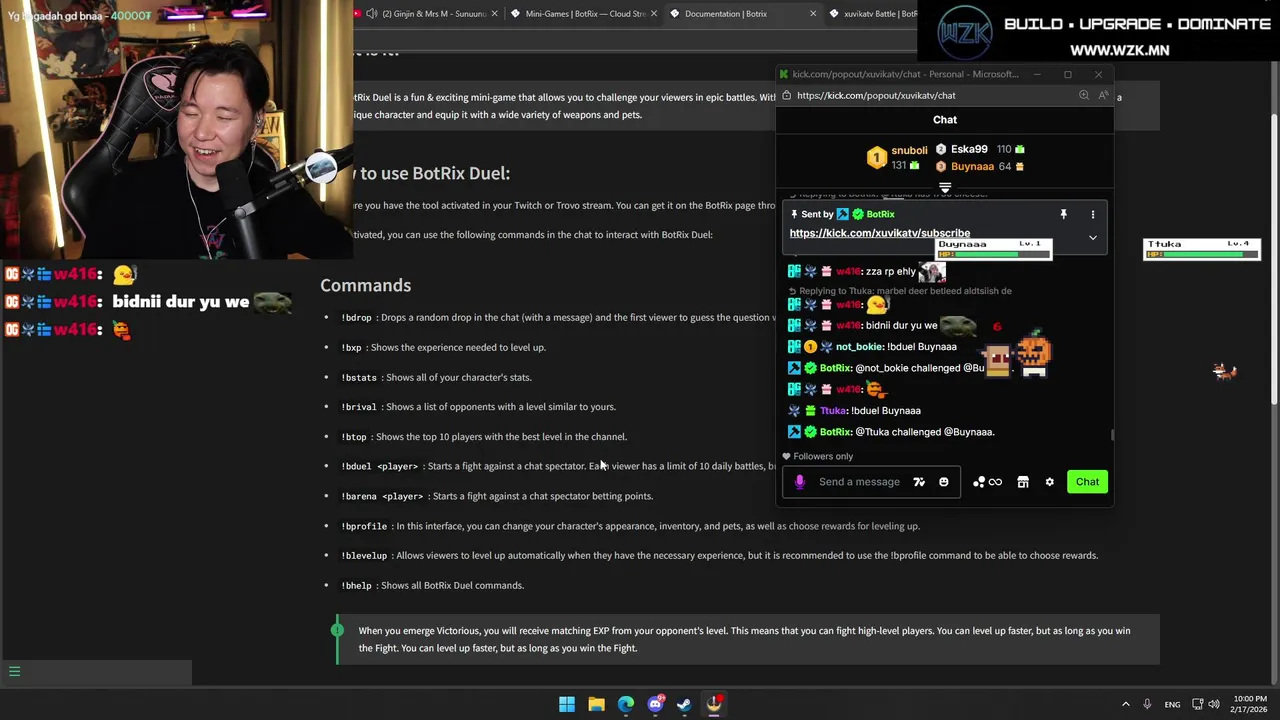1280x720 pixels.
Task: Switch to xuvikatv Battle tab
Action: (x=872, y=14)
